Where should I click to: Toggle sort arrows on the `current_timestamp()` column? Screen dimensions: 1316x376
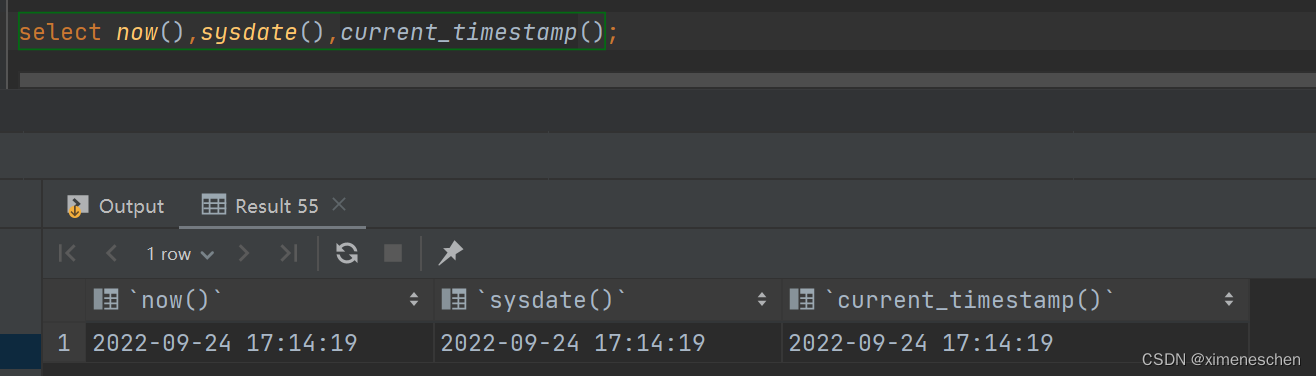point(1229,299)
